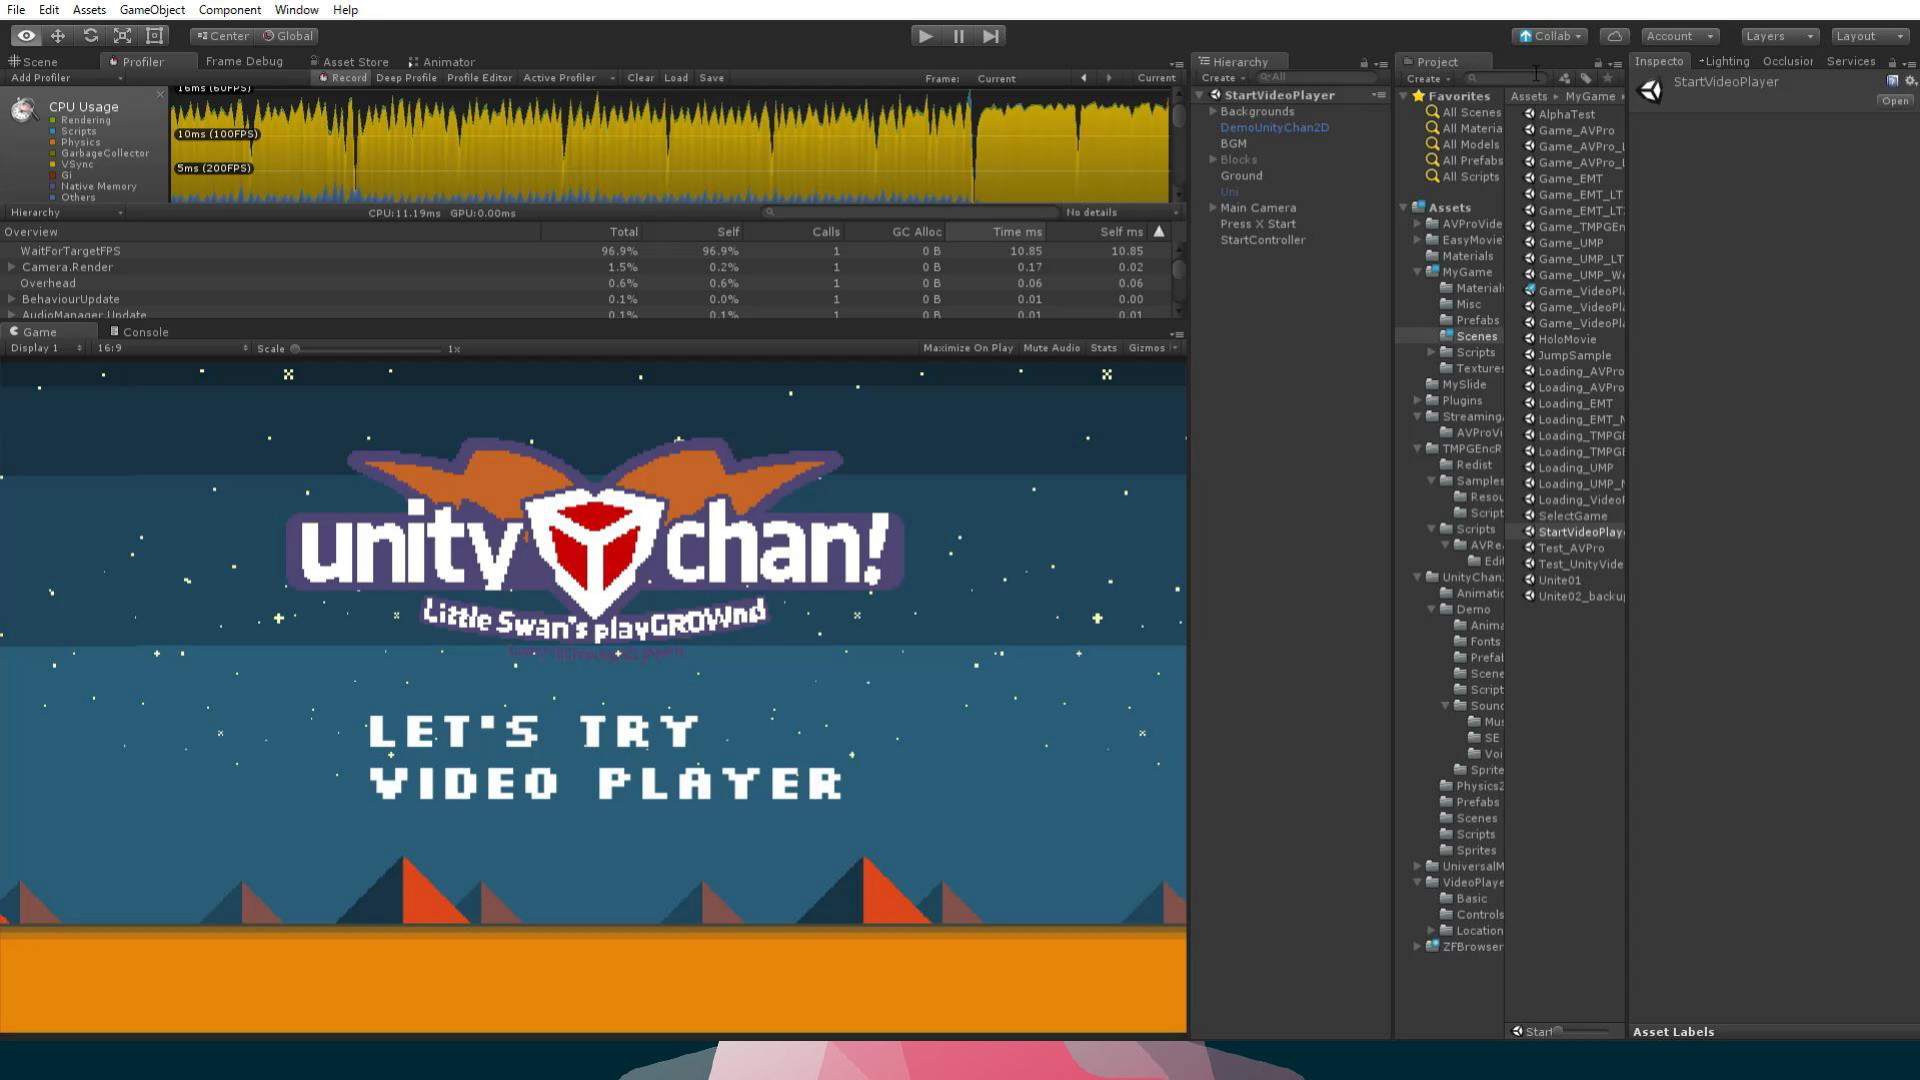Select the Unite01 scene asset
This screenshot has width=1920, height=1080.
pos(1558,580)
